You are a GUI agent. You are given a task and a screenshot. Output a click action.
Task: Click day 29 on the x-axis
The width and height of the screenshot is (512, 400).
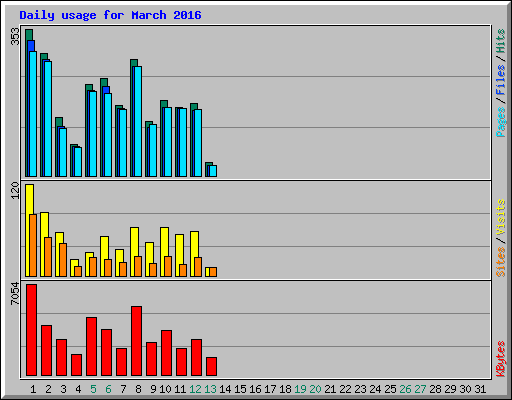(x=450, y=389)
